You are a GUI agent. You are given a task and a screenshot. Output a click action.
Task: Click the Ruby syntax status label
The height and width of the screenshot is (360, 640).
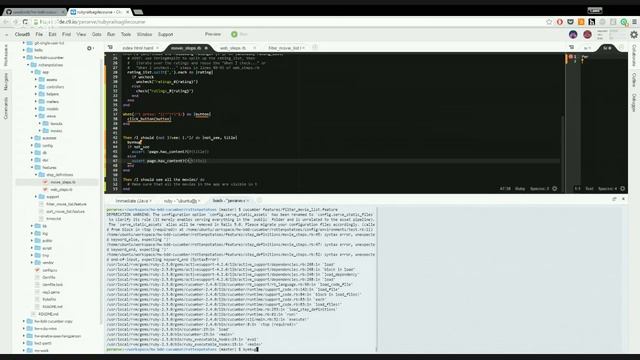pyautogui.click(x=520, y=189)
